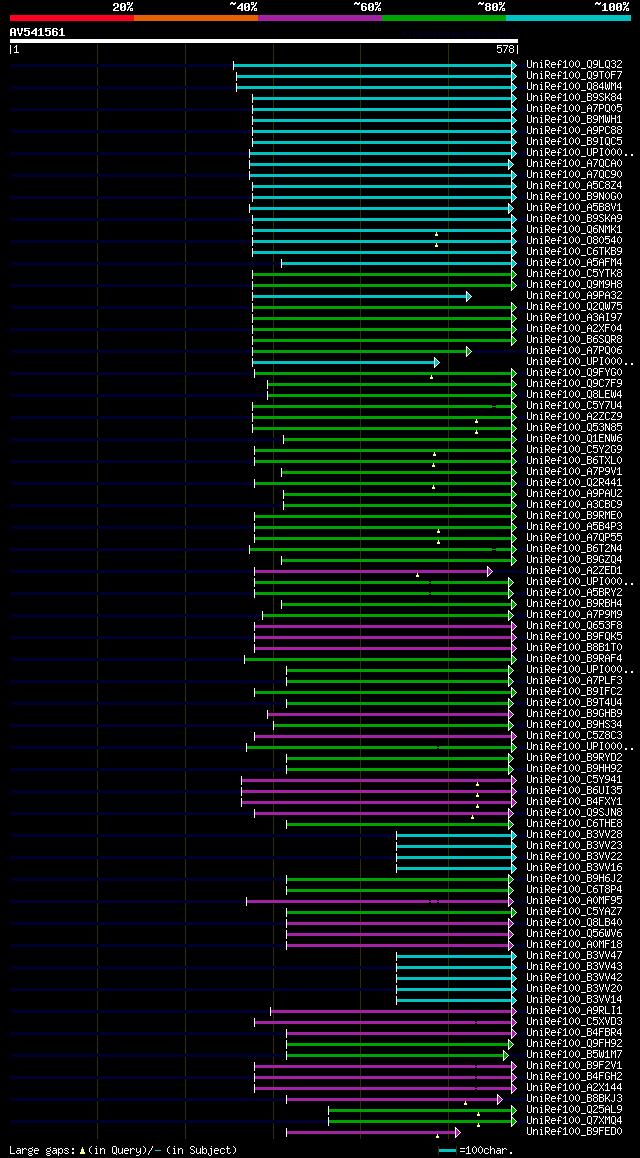Select the label UniRef100_A7QCA0
640x1158 pixels.
(x=574, y=163)
